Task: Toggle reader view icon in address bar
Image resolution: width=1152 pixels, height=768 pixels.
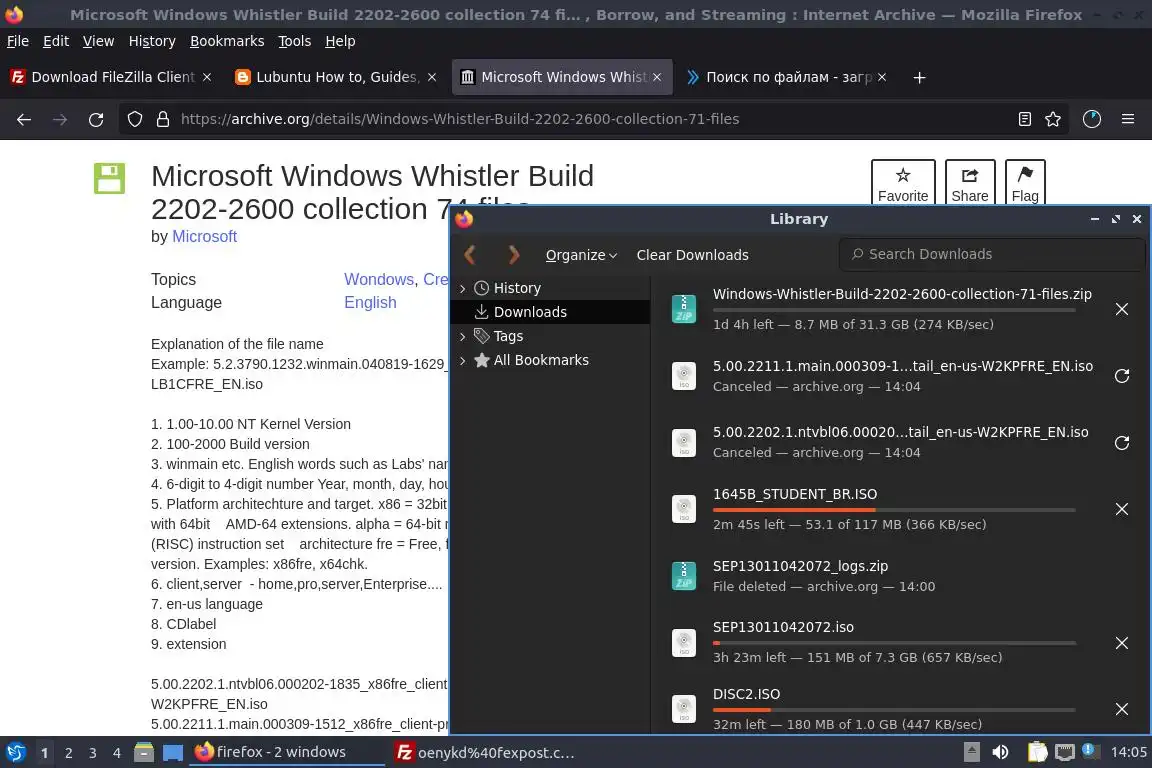Action: [1025, 119]
